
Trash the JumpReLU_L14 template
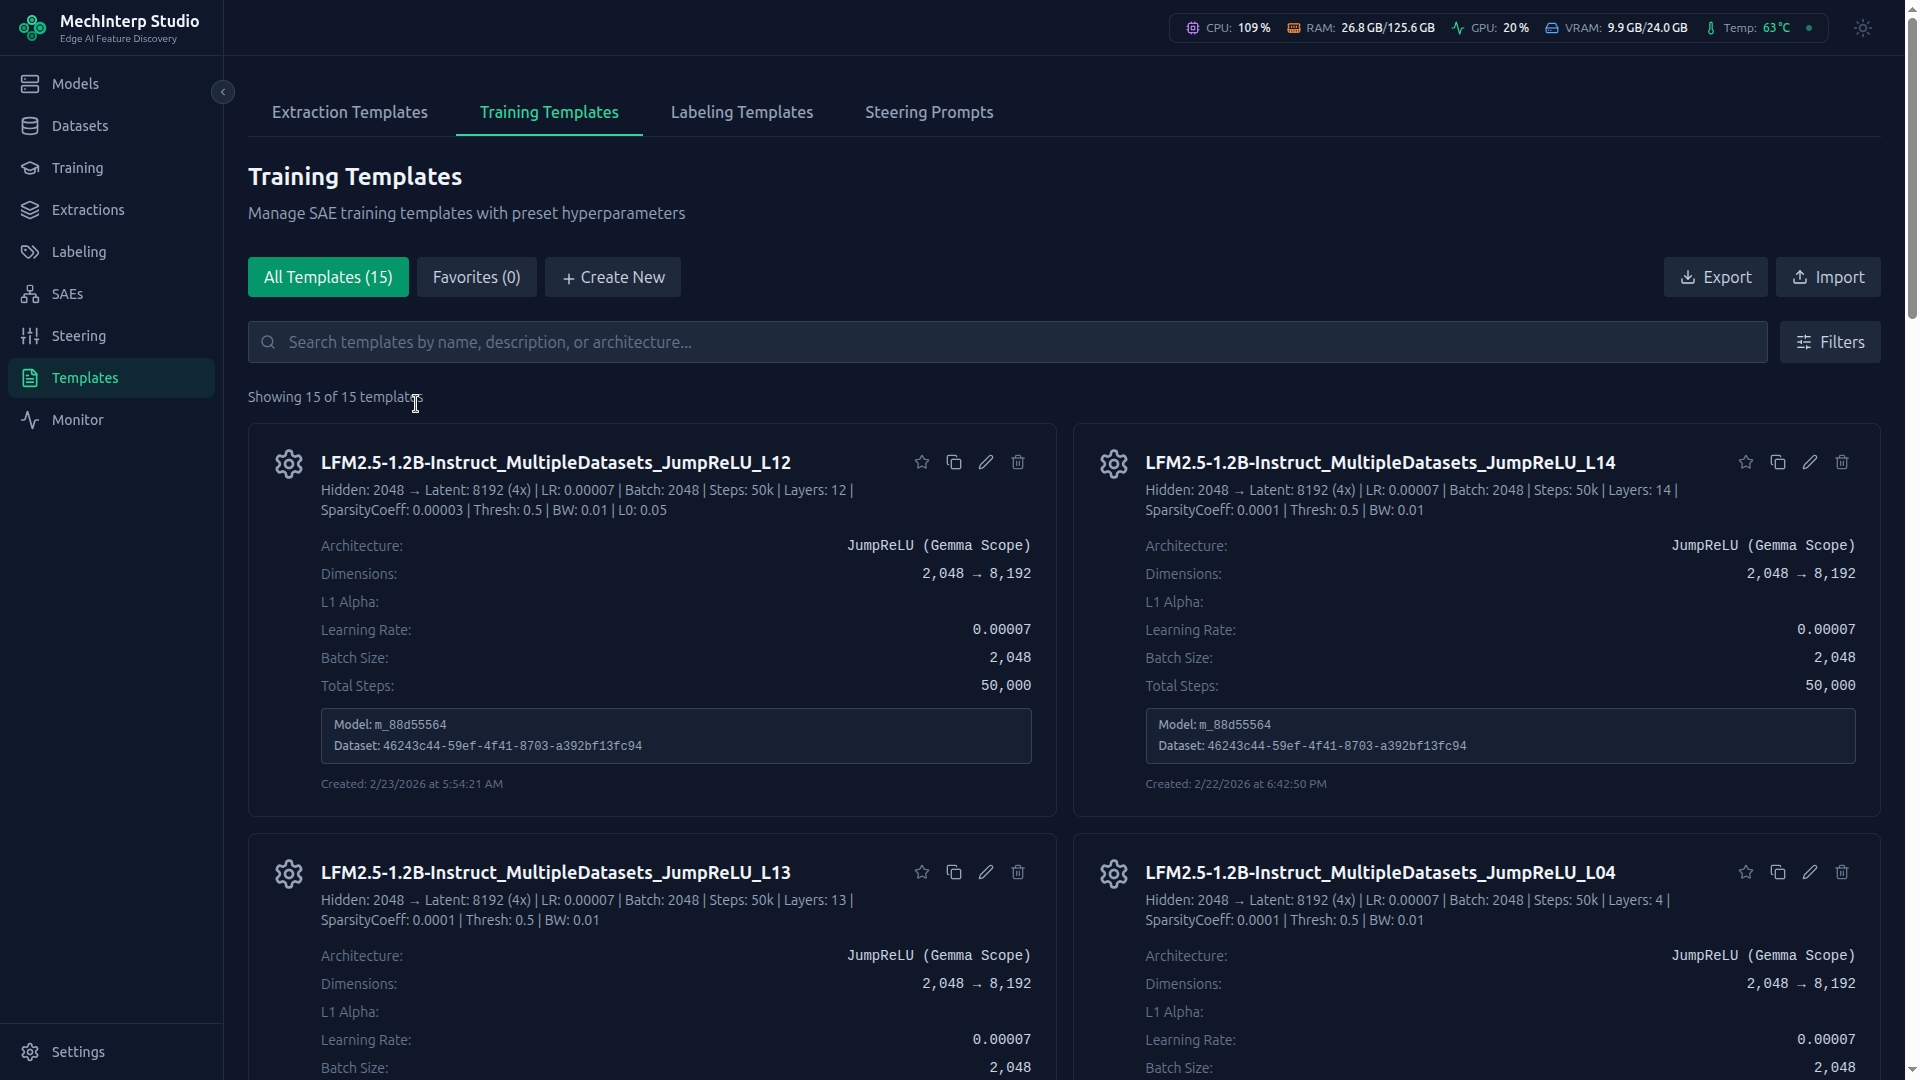1841,462
